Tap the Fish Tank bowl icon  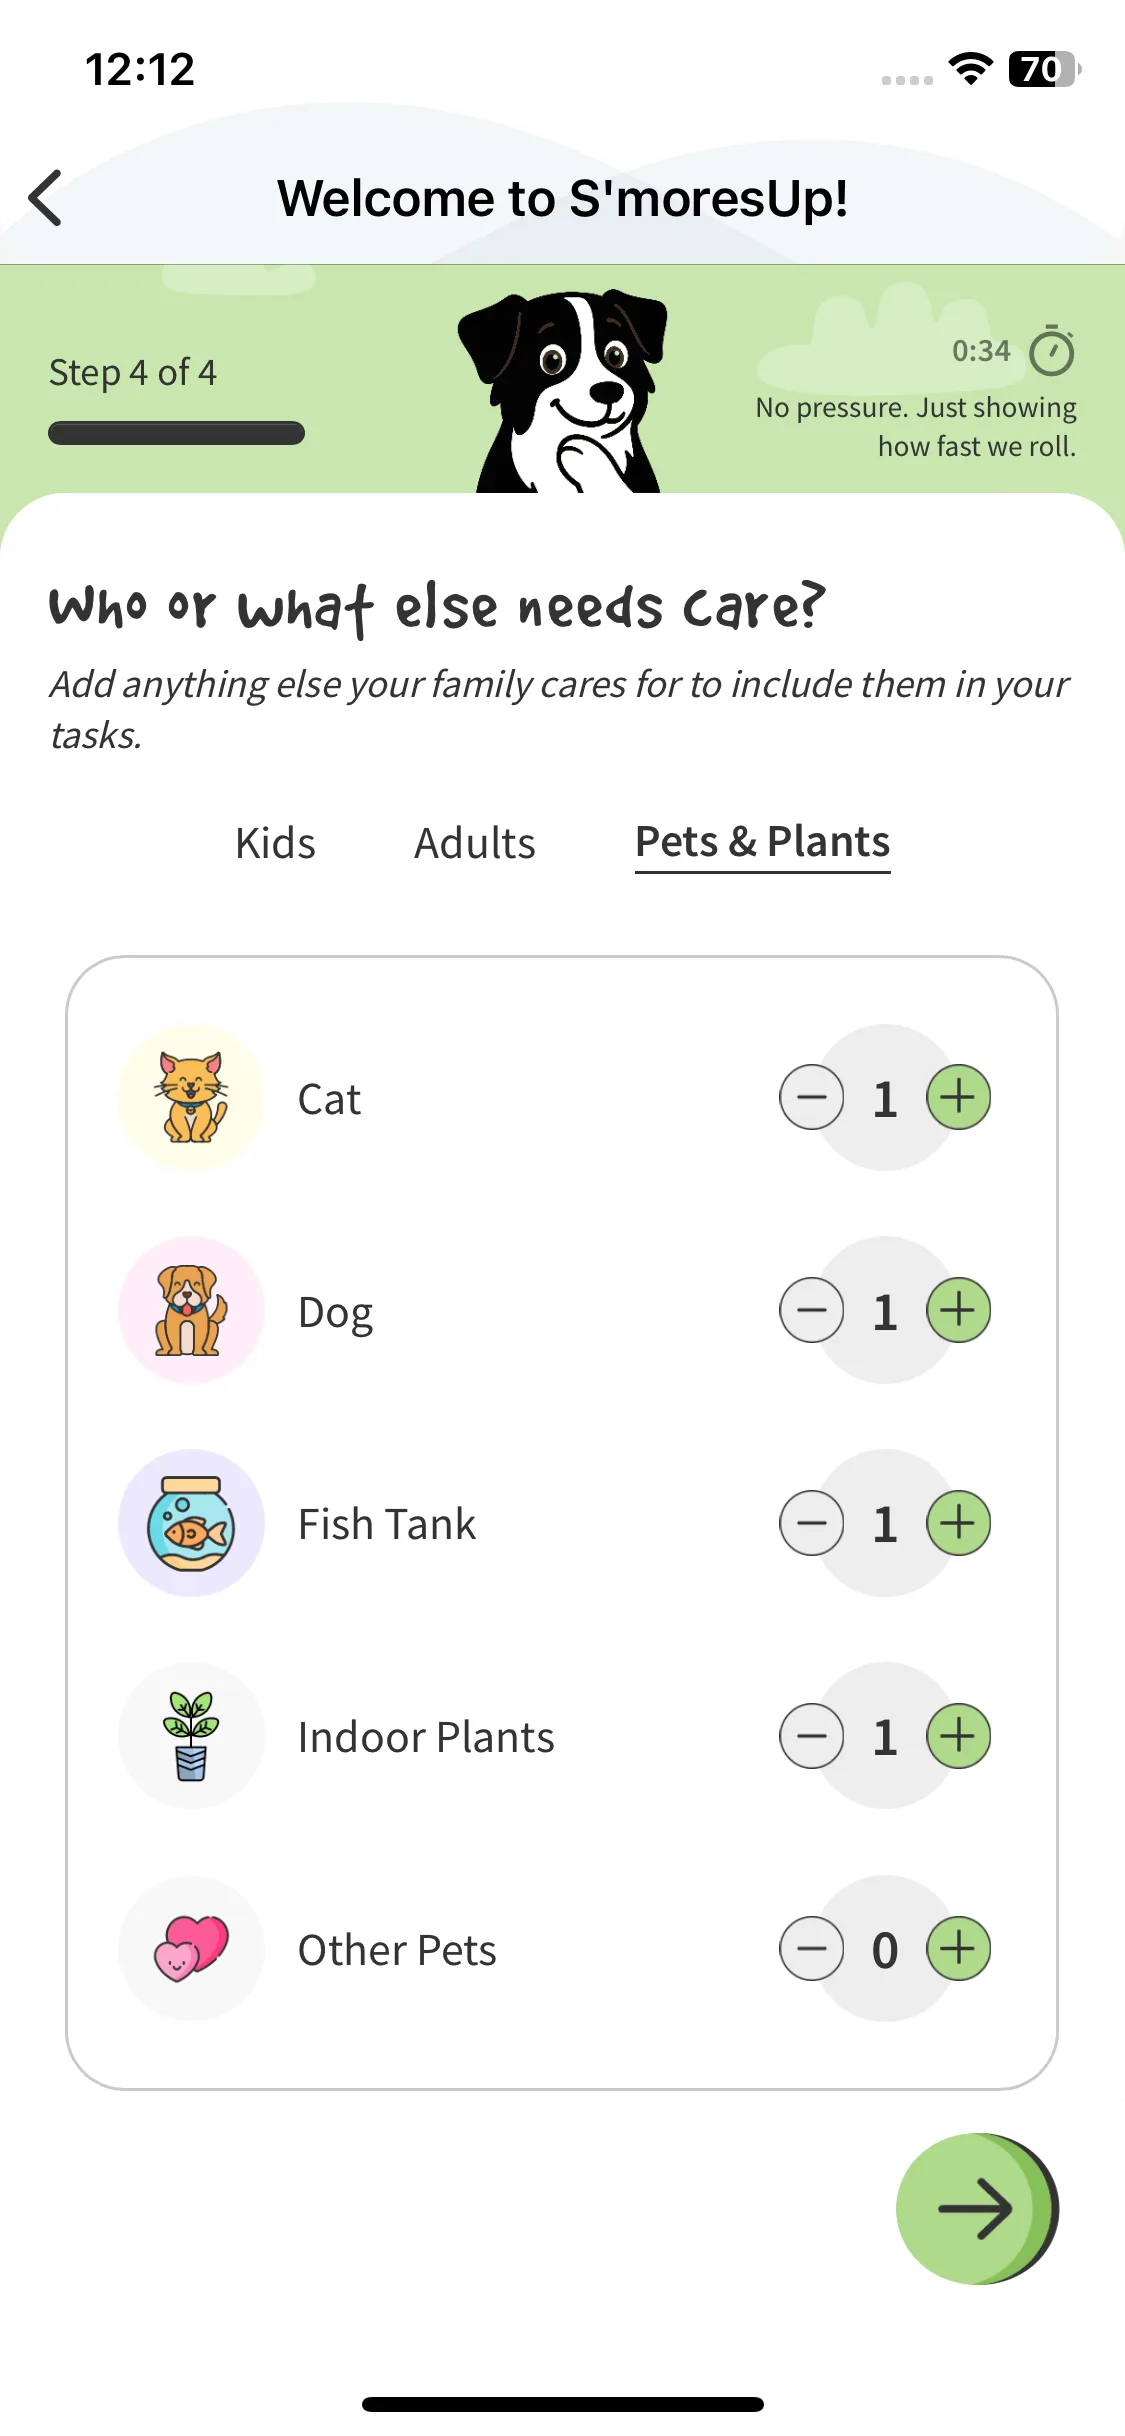191,1523
